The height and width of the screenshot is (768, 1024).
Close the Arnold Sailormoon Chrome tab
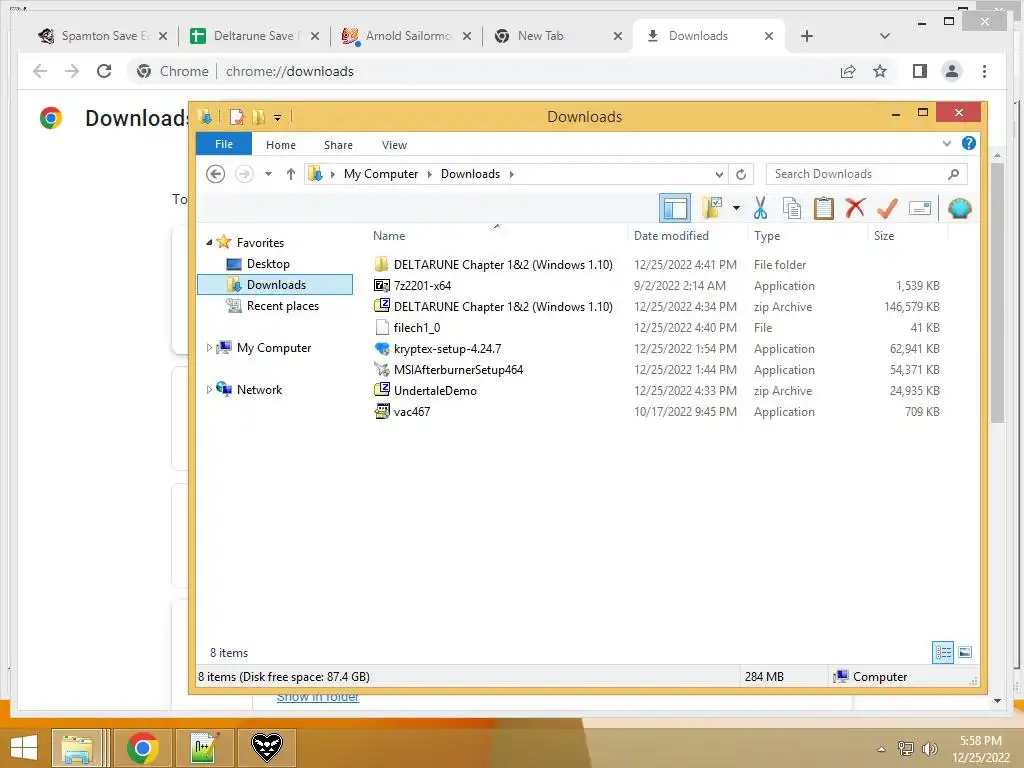point(467,36)
